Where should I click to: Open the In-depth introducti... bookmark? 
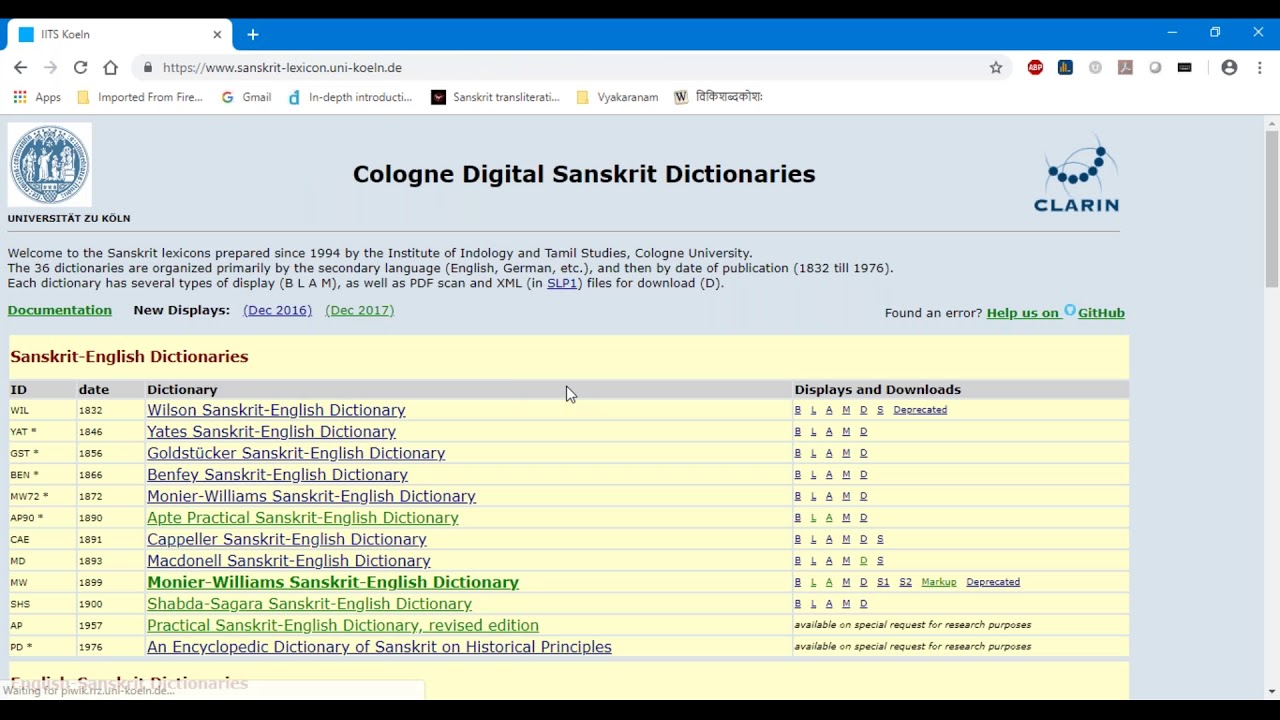[350, 97]
